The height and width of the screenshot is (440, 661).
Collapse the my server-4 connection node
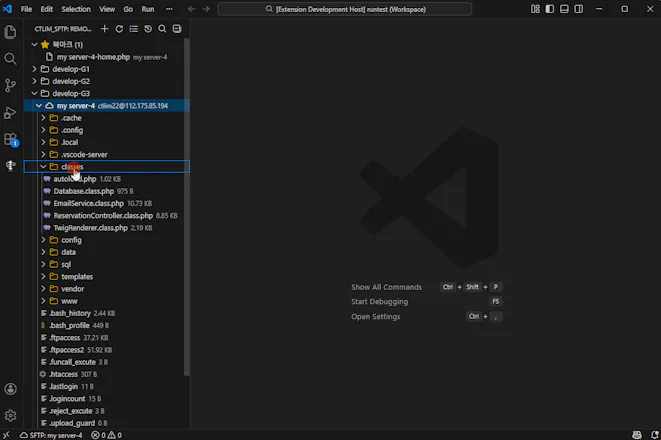coord(39,105)
